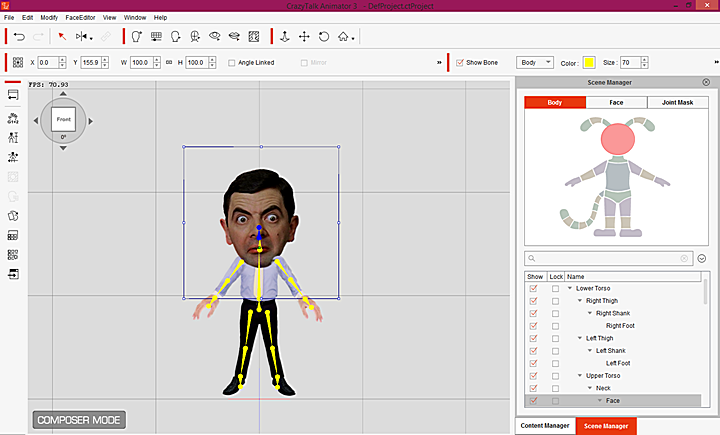Select the Face row in tree
This screenshot has width=720, height=435.
(613, 401)
